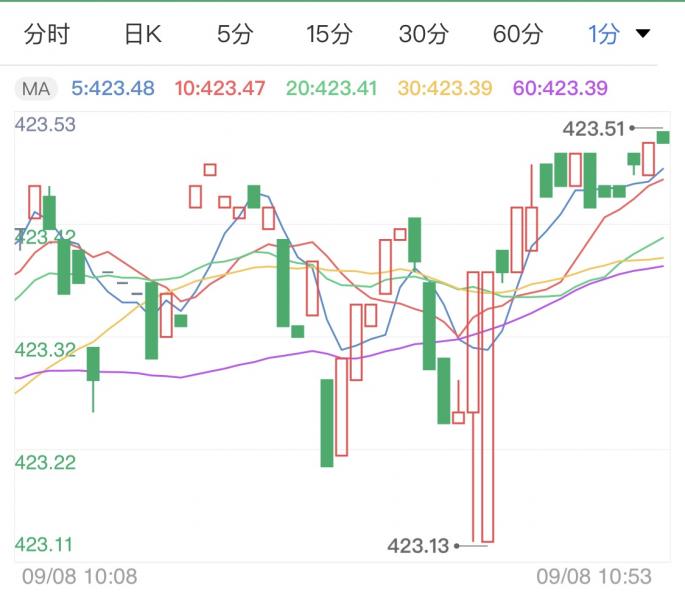This screenshot has height=600, width=685.
Task: Click the 09/08 10:53 end time label
Action: (594, 577)
